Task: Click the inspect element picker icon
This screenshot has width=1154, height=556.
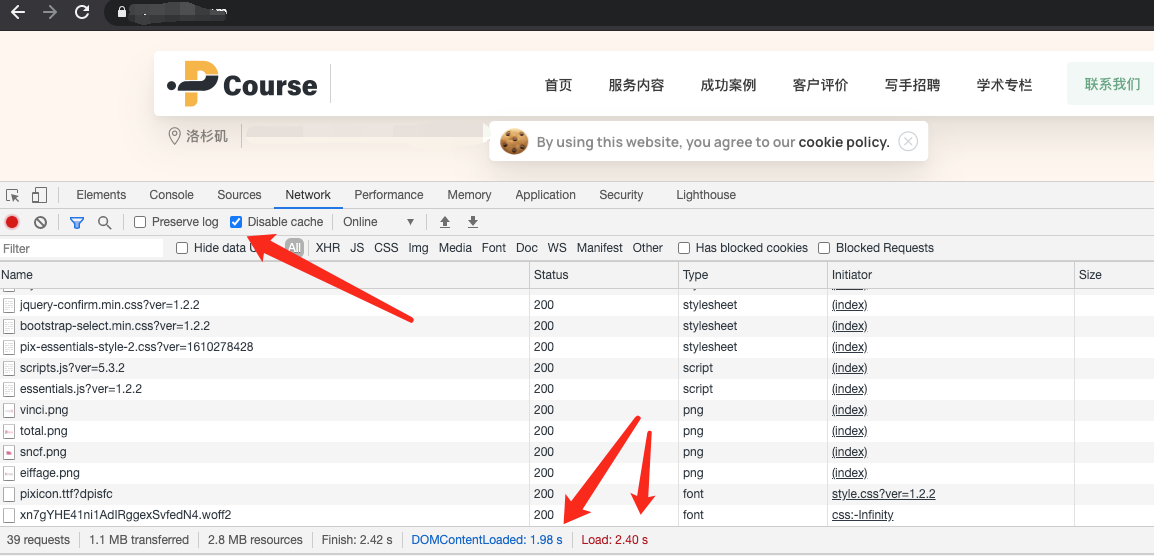Action: click(13, 195)
